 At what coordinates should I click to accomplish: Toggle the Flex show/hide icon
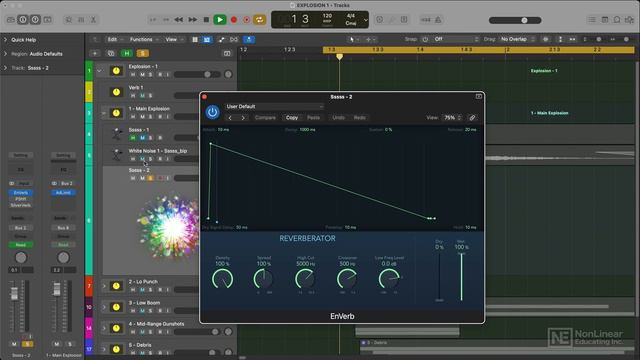[234, 40]
